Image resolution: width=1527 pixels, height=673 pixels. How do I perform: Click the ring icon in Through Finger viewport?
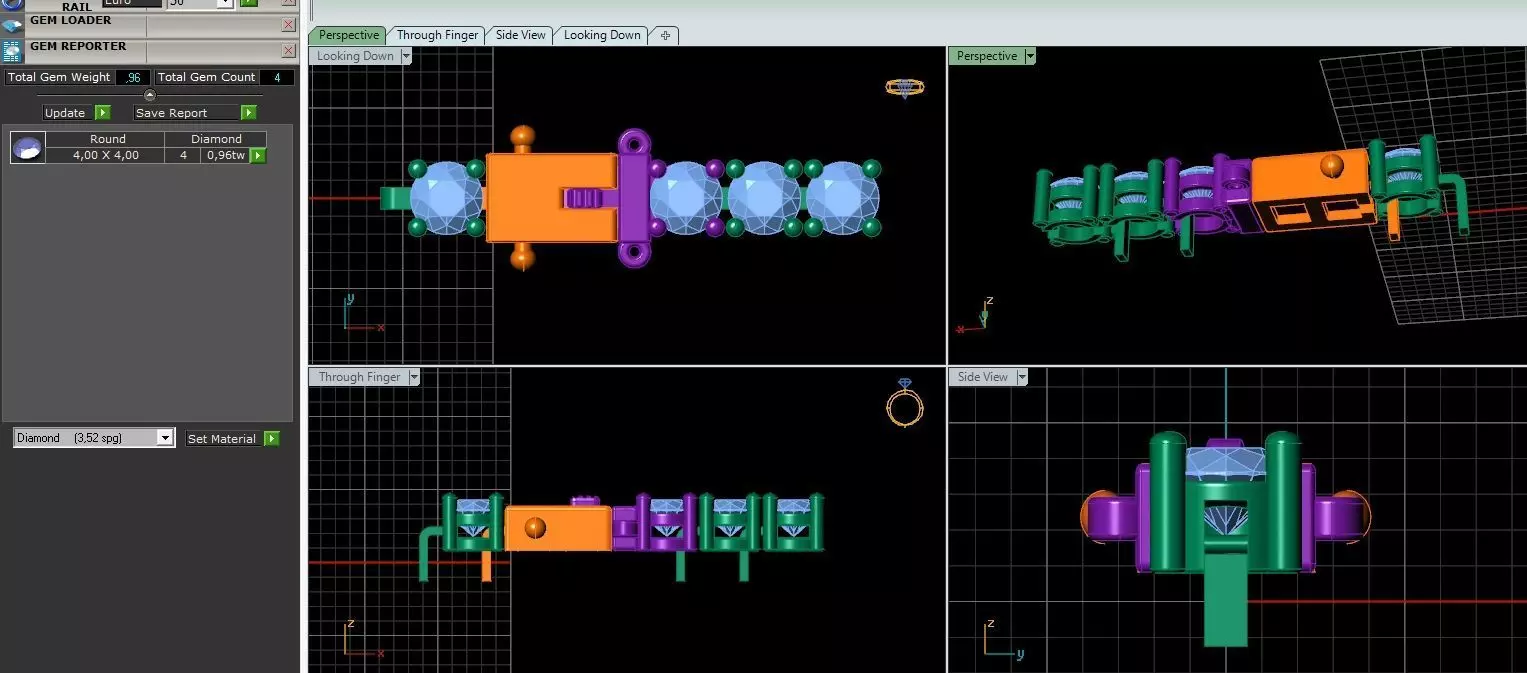pos(905,402)
